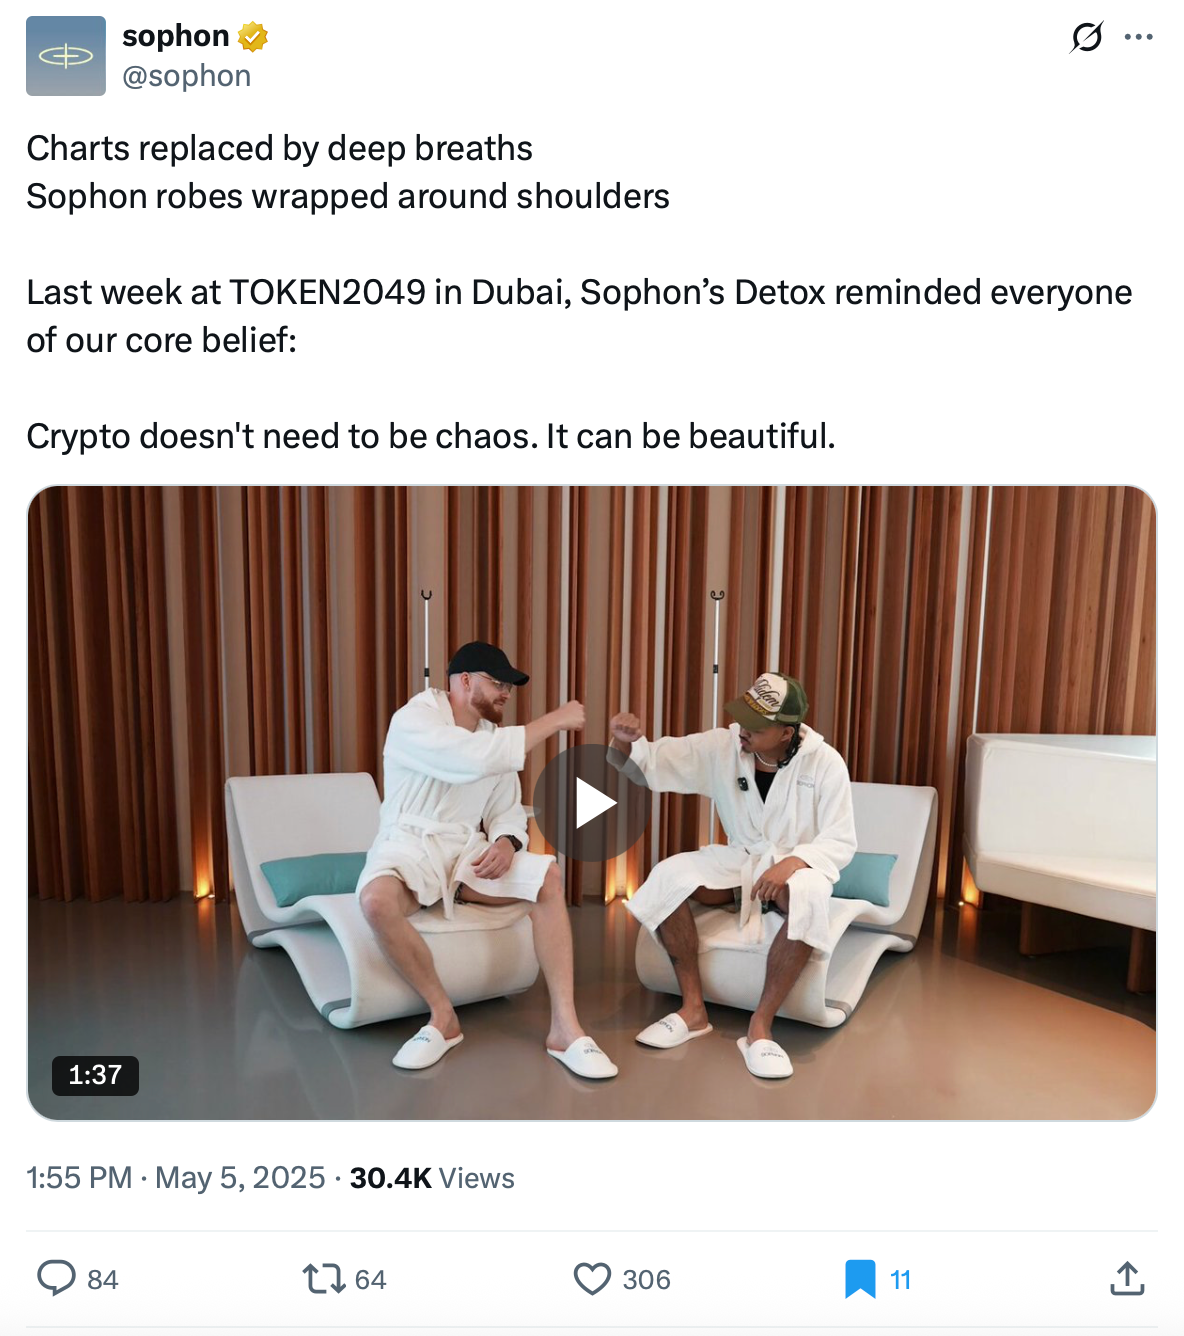Open the sophon profile avatar
The image size is (1184, 1336).
pos(66,56)
